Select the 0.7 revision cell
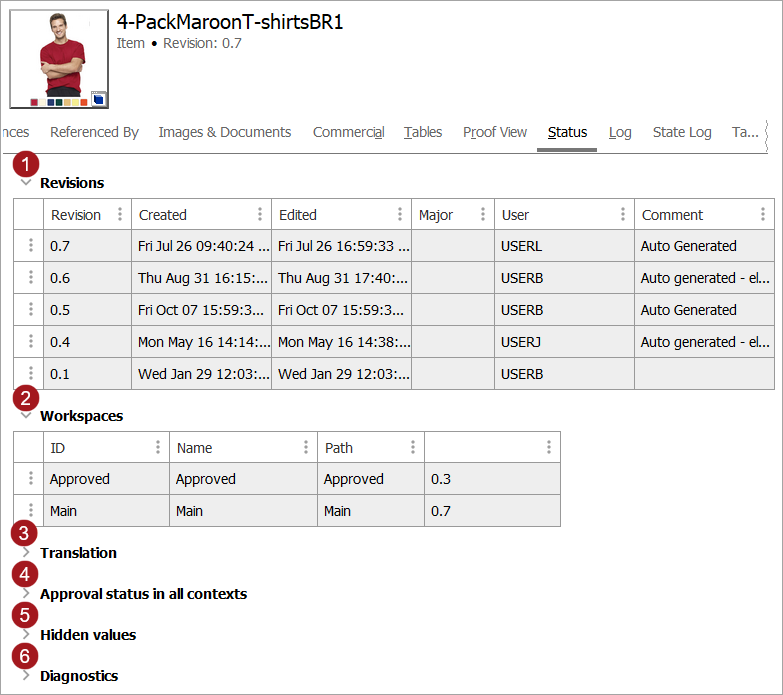Screen dimensions: 783x695 tap(87, 246)
